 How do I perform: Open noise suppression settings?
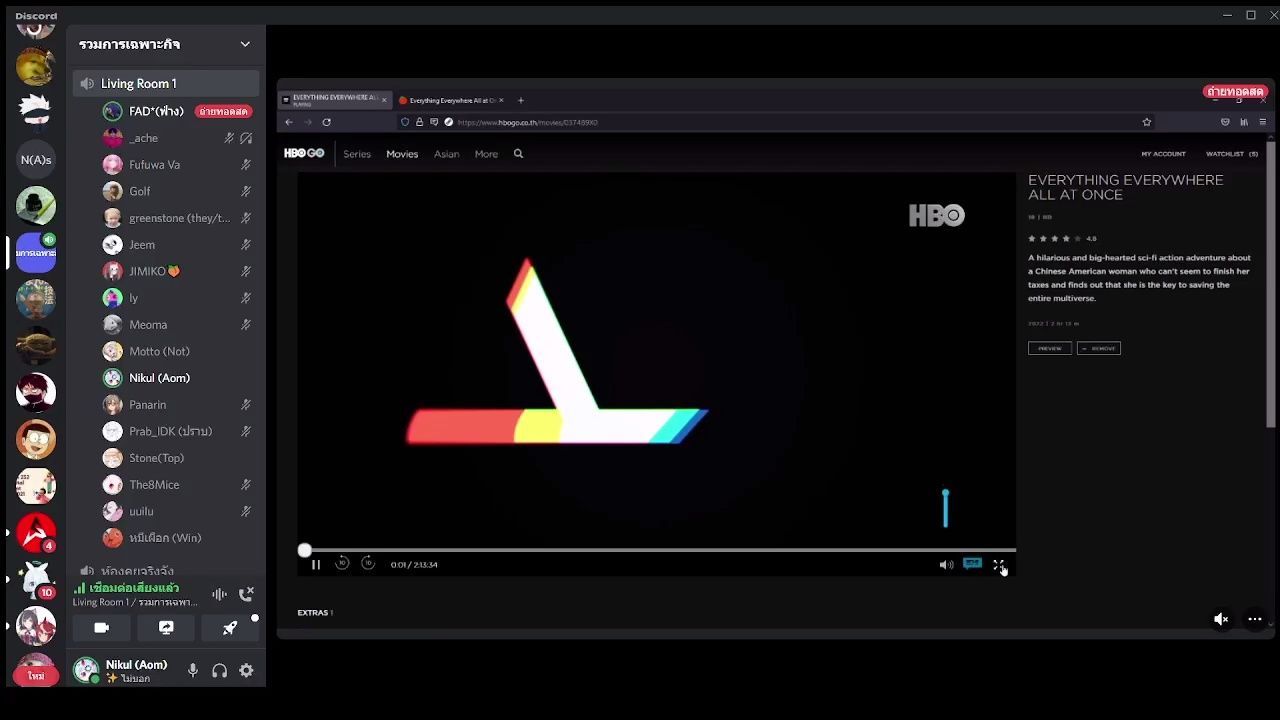tap(219, 594)
